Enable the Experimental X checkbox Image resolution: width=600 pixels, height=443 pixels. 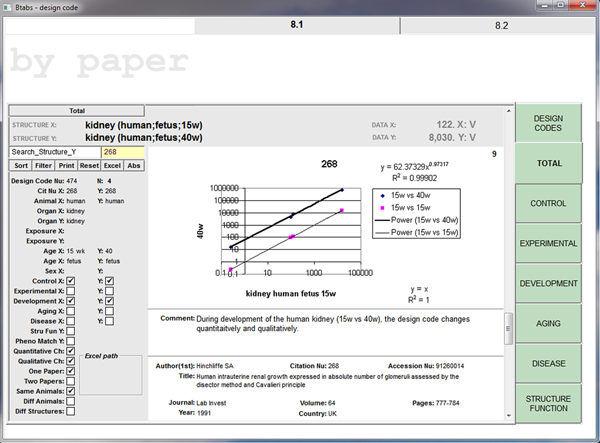70,291
